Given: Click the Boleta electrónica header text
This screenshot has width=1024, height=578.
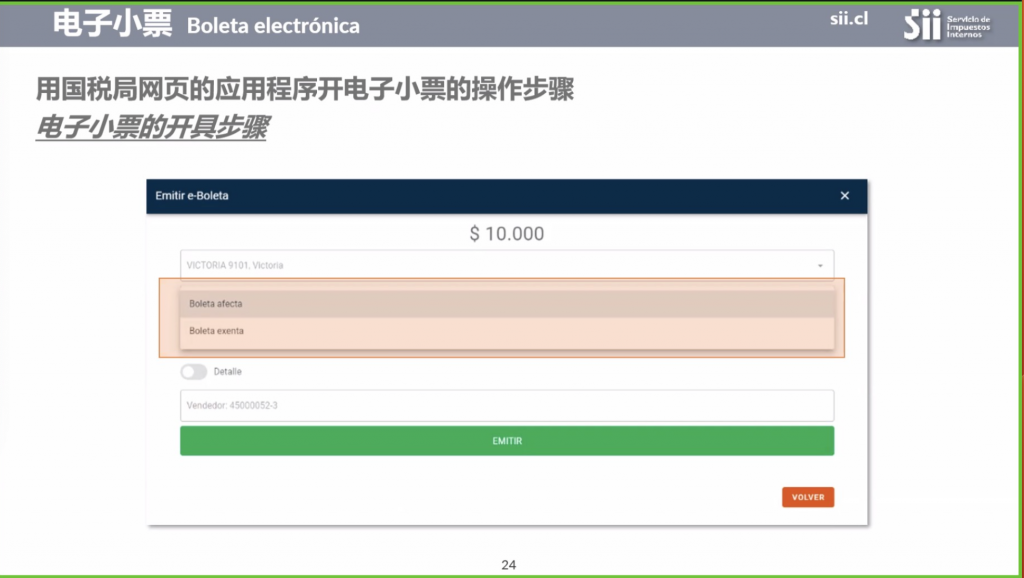Looking at the screenshot, I should (x=273, y=25).
